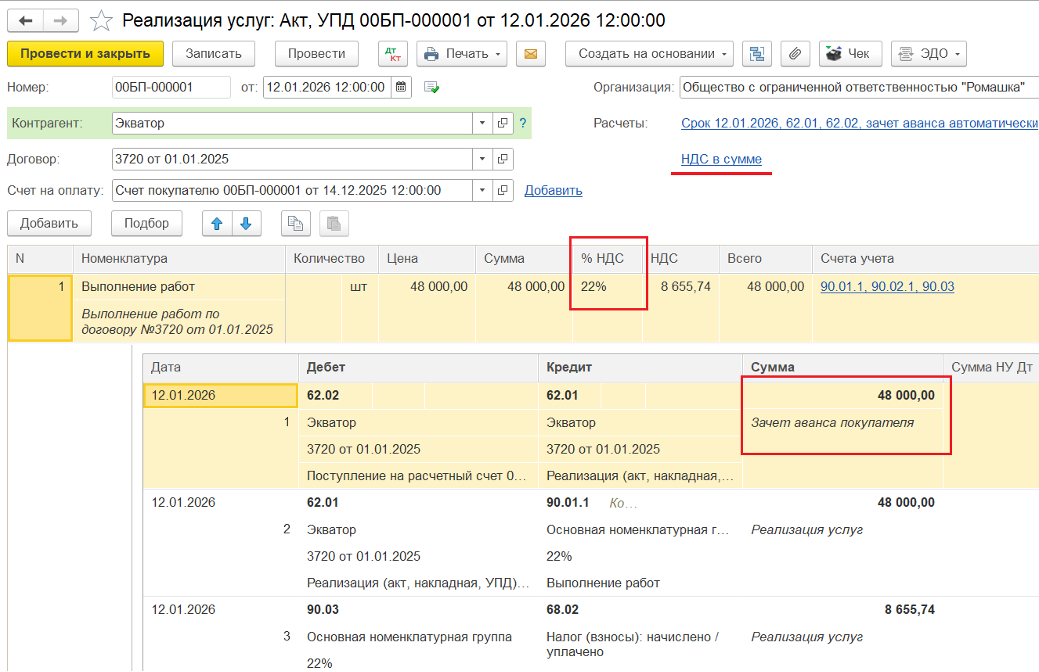1039x672 pixels.
Task: Click the Номер input field
Action: point(170,87)
